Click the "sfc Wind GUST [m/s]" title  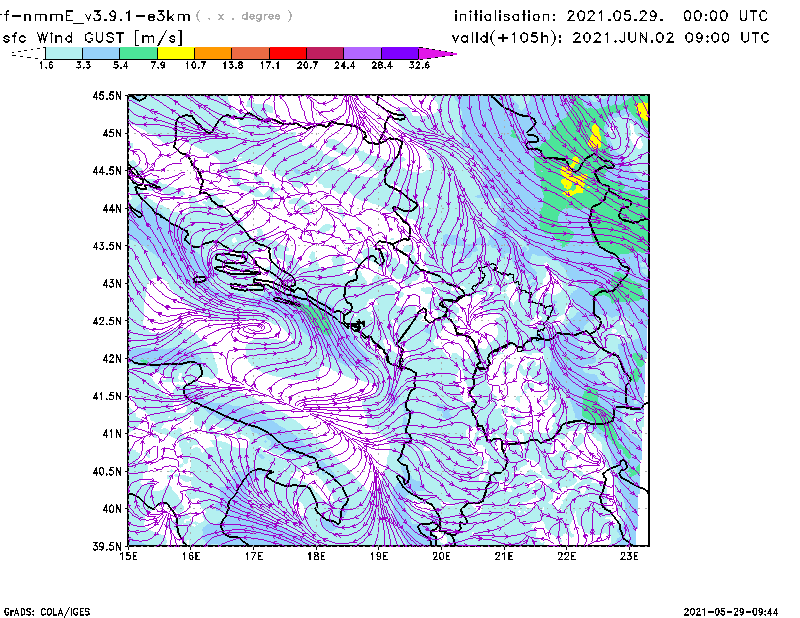pyautogui.click(x=92, y=38)
